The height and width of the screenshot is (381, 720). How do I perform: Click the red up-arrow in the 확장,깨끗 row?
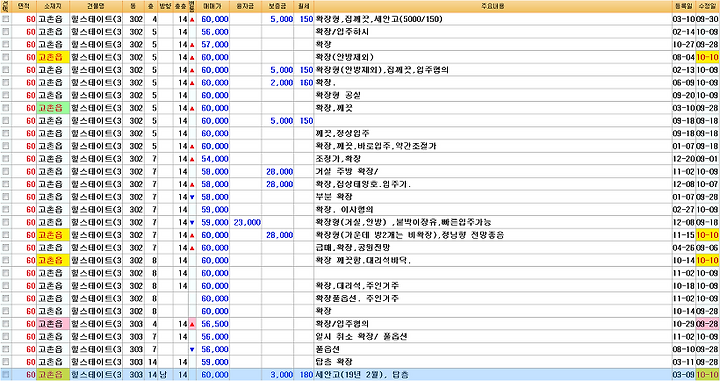[192, 108]
